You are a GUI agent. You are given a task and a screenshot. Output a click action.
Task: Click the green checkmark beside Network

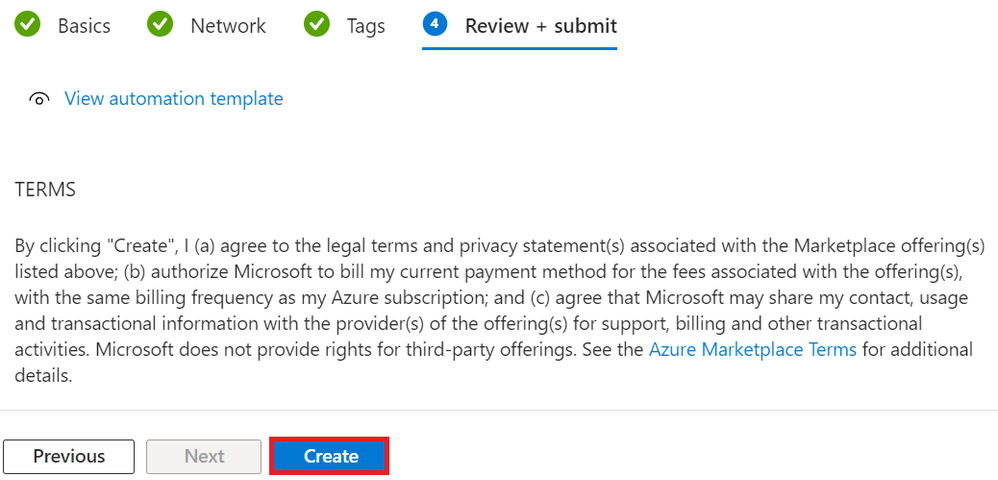point(160,24)
